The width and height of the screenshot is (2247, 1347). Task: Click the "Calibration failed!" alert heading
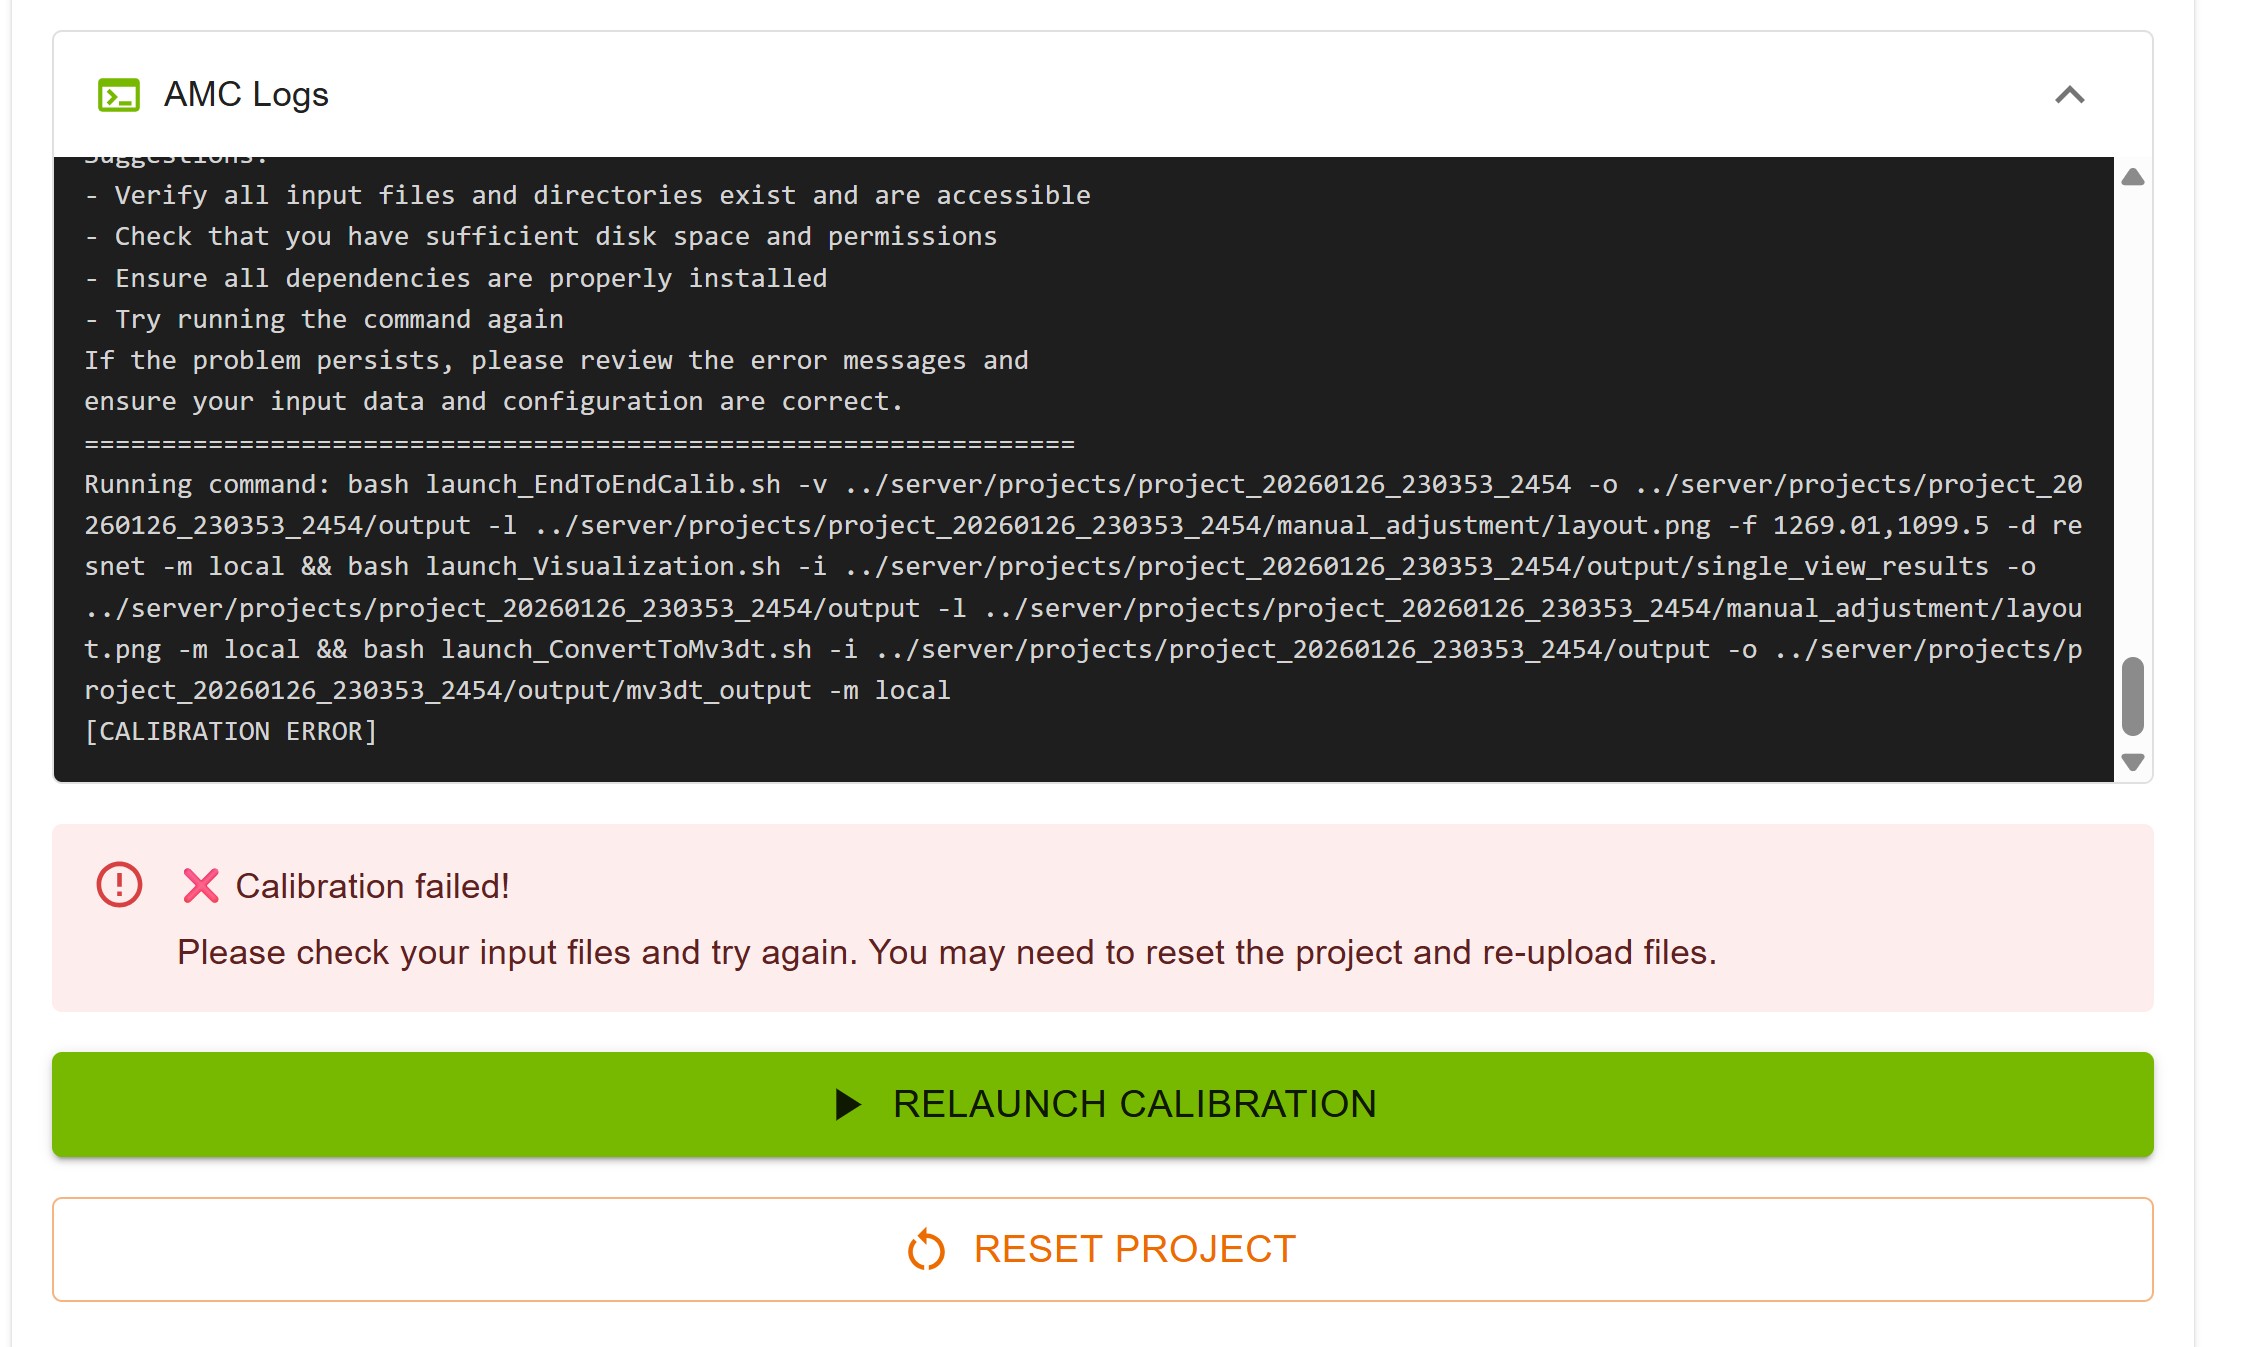[x=372, y=886]
